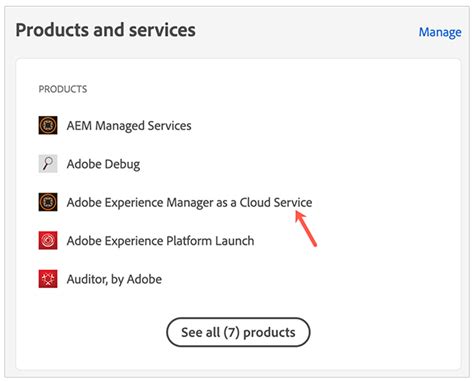This screenshot has height=382, width=474.
Task: Click the Manage link
Action: pos(440,32)
